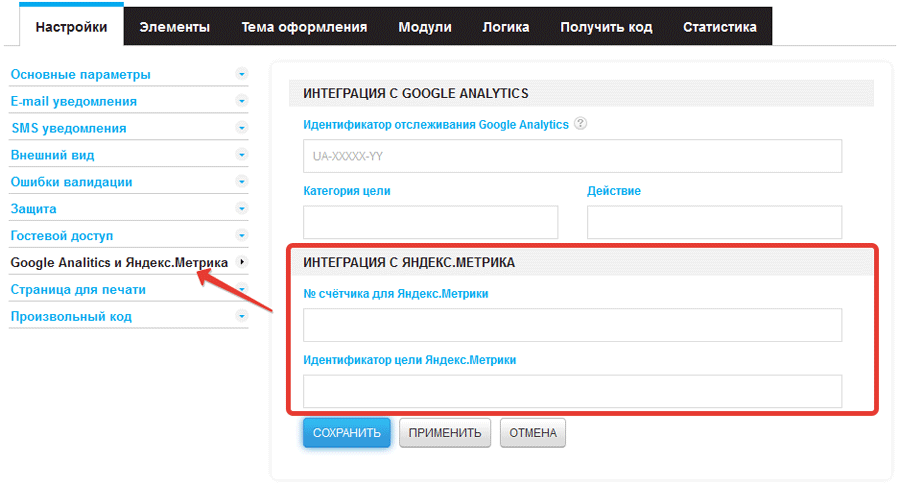
Task: Click help icon next to Google Analytics identifier
Action: click(x=580, y=125)
